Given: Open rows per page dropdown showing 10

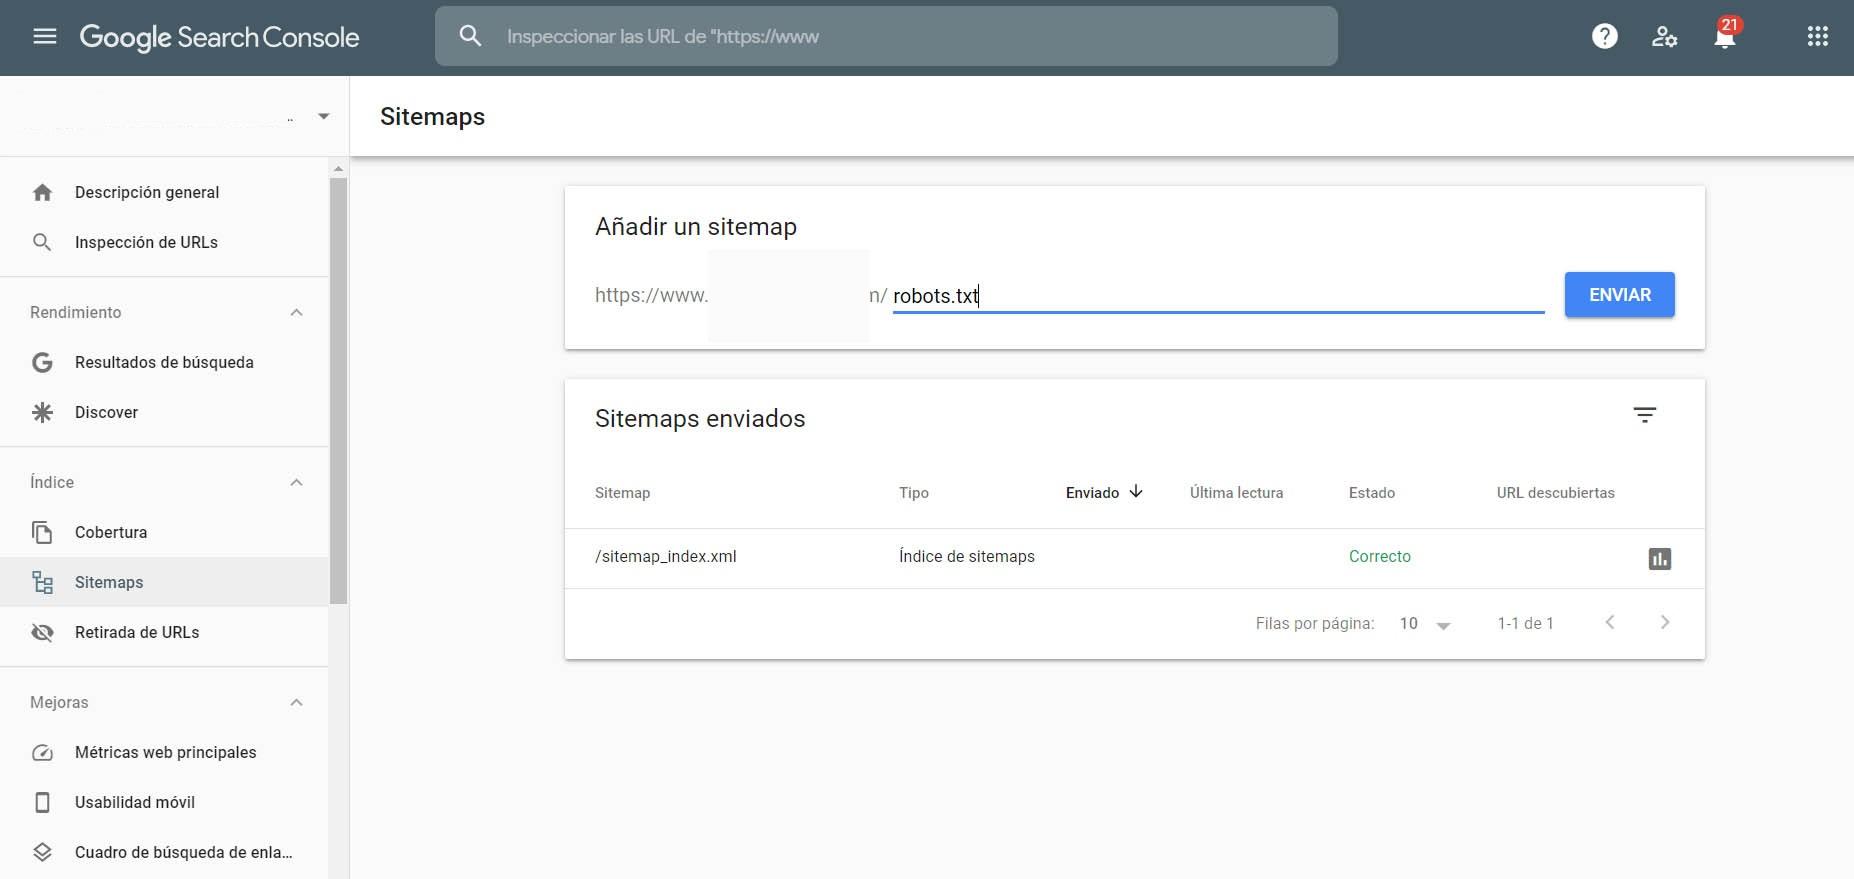Looking at the screenshot, I should click(1425, 624).
